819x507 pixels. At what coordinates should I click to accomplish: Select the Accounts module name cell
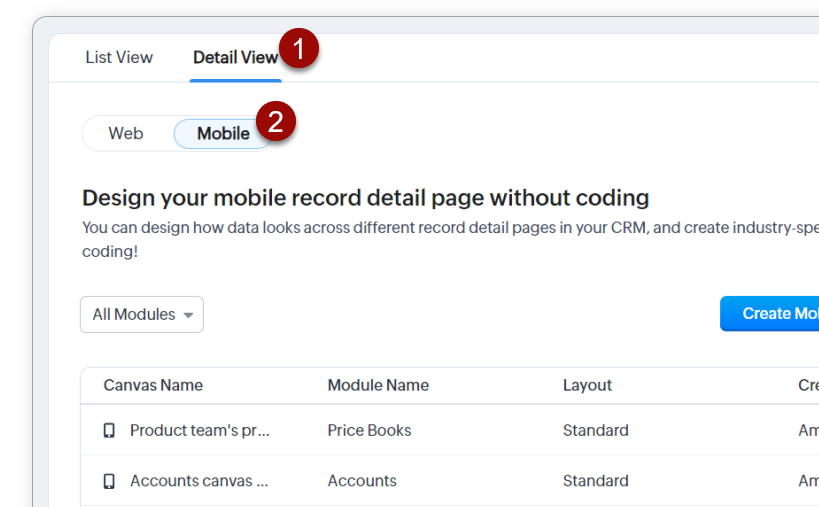tap(362, 481)
